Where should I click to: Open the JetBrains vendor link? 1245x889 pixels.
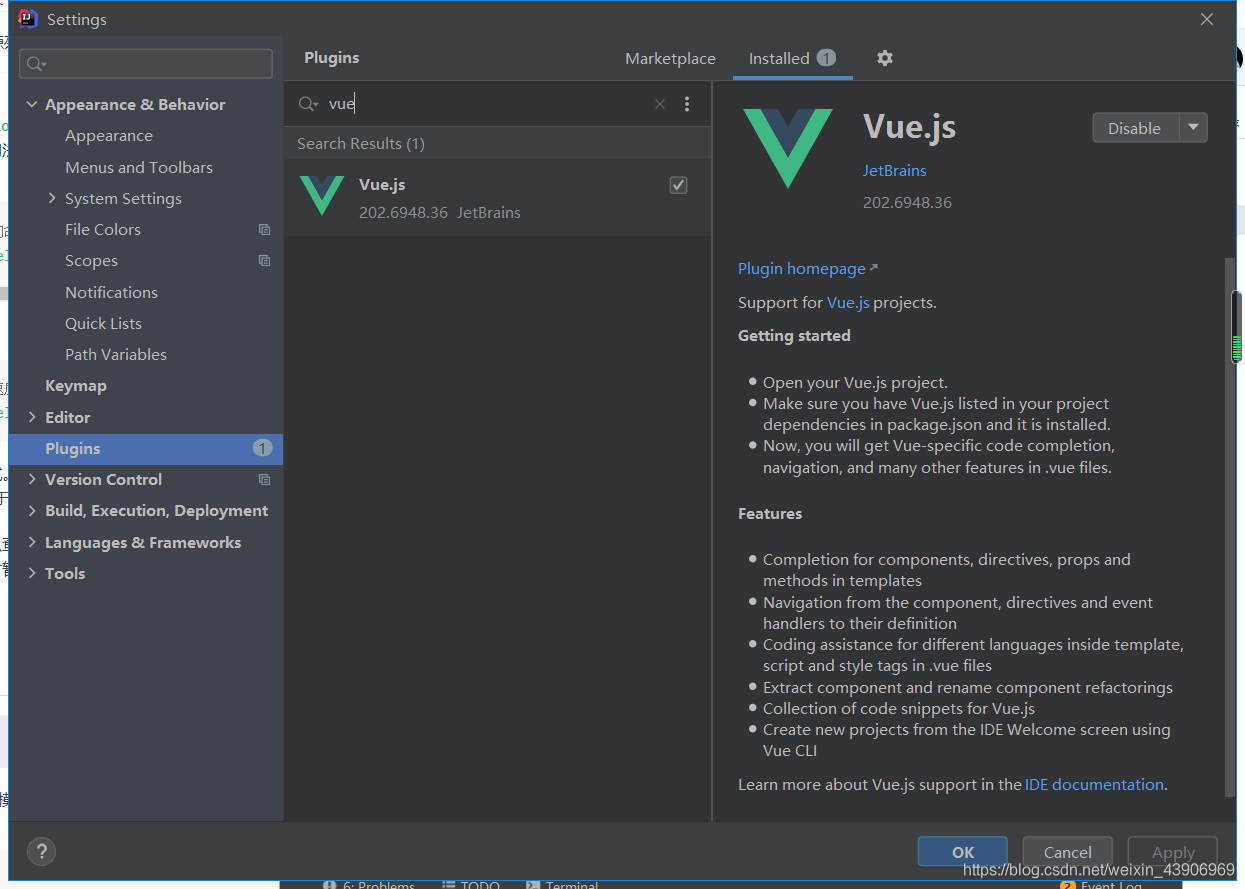pos(894,171)
